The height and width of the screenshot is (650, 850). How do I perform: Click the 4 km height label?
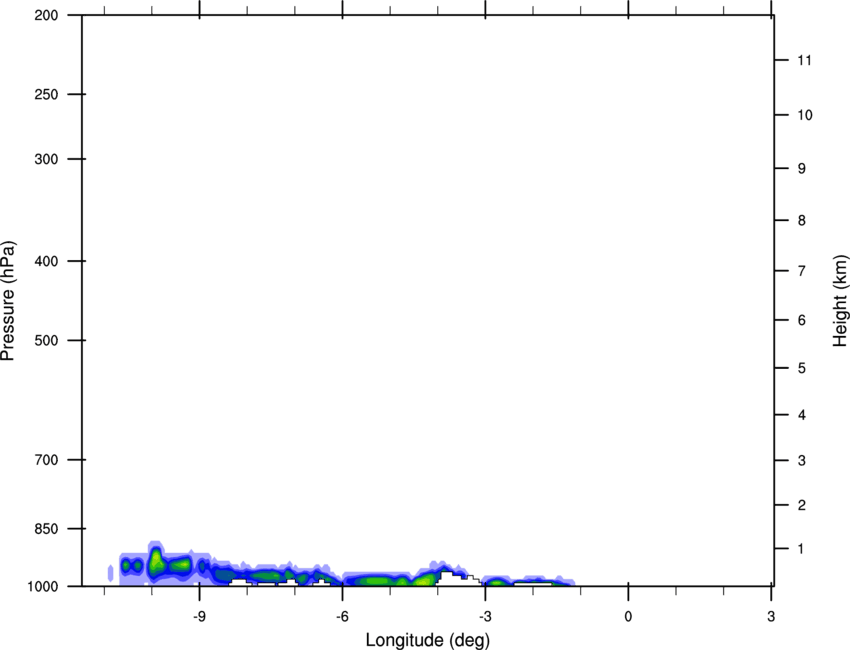pyautogui.click(x=802, y=415)
